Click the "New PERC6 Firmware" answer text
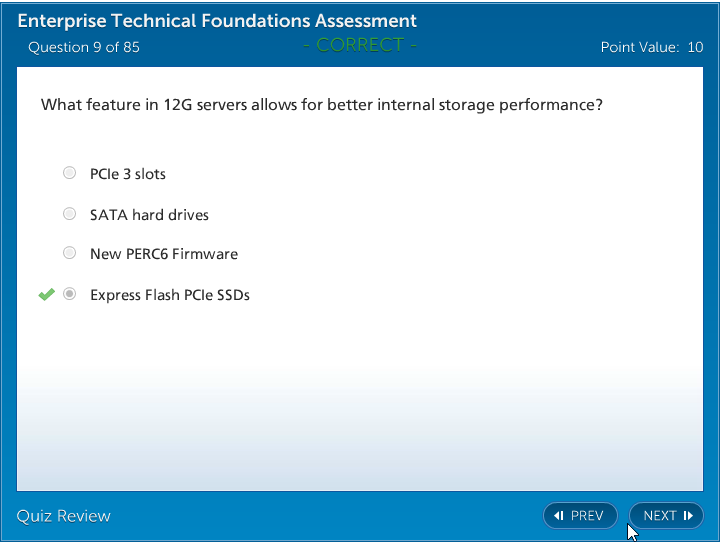Image resolution: width=721 pixels, height=543 pixels. [x=164, y=254]
